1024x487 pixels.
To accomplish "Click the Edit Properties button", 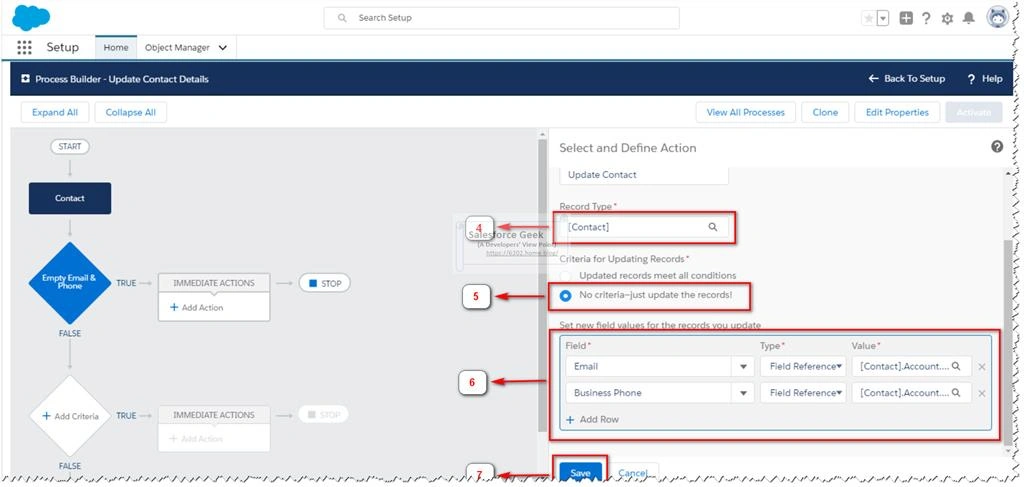I will click(897, 112).
